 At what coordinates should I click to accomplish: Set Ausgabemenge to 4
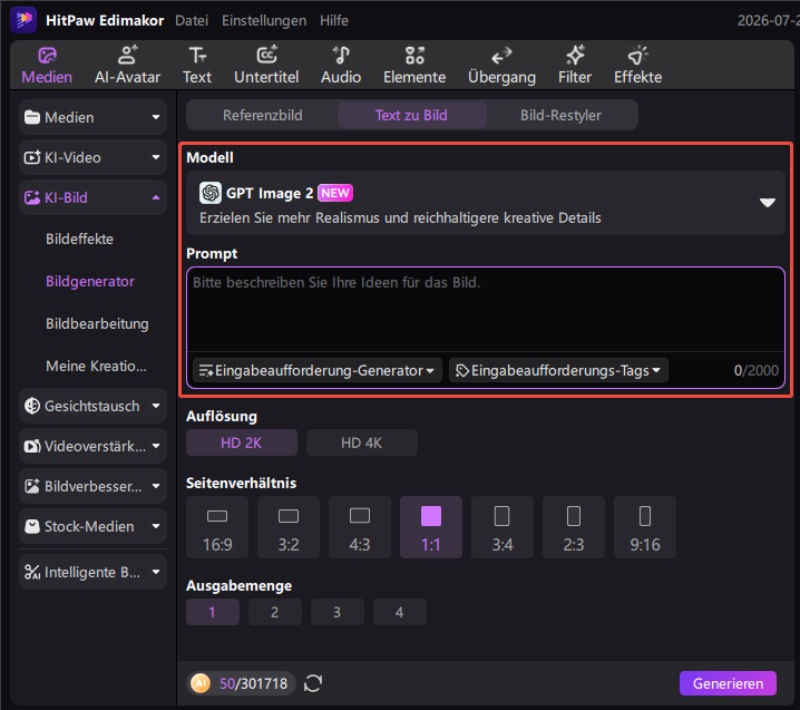[x=399, y=612]
